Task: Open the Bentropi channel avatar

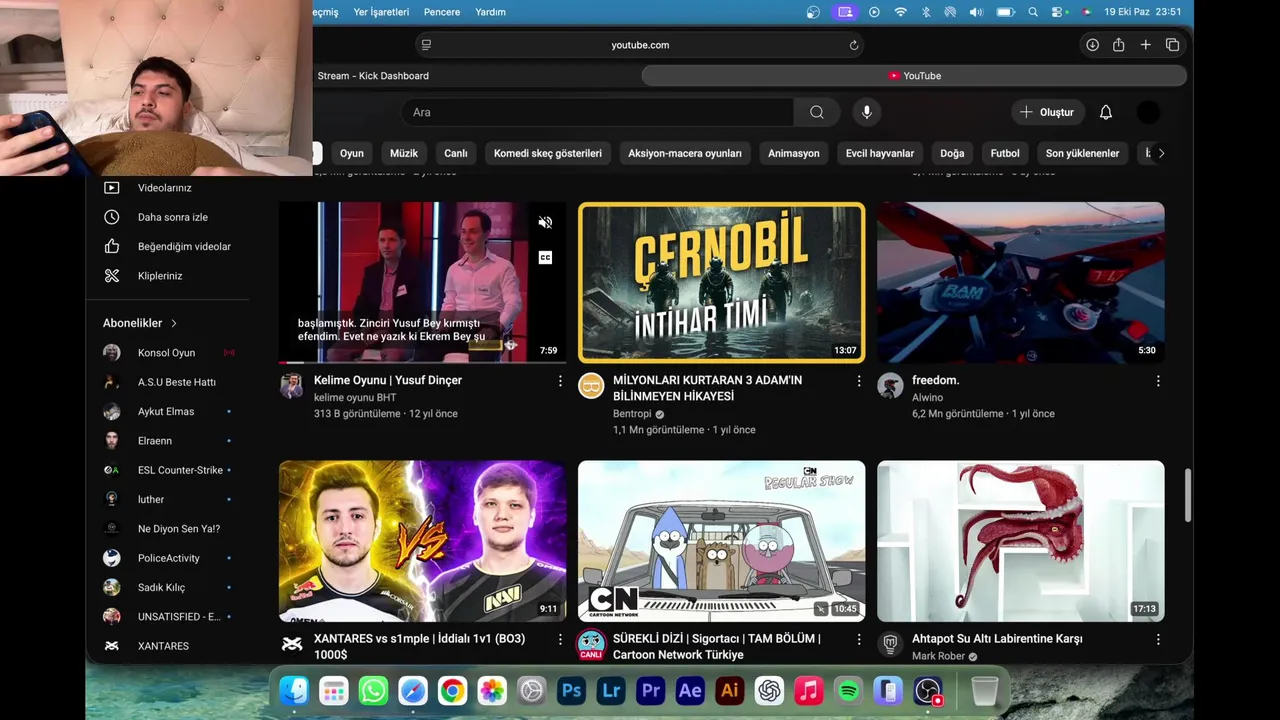Action: (x=591, y=386)
